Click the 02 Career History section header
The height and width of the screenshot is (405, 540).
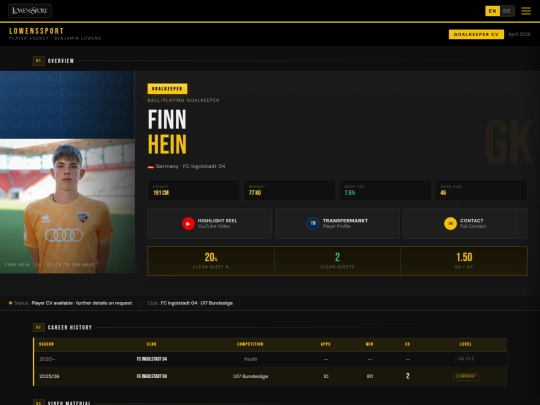[x=62, y=328]
